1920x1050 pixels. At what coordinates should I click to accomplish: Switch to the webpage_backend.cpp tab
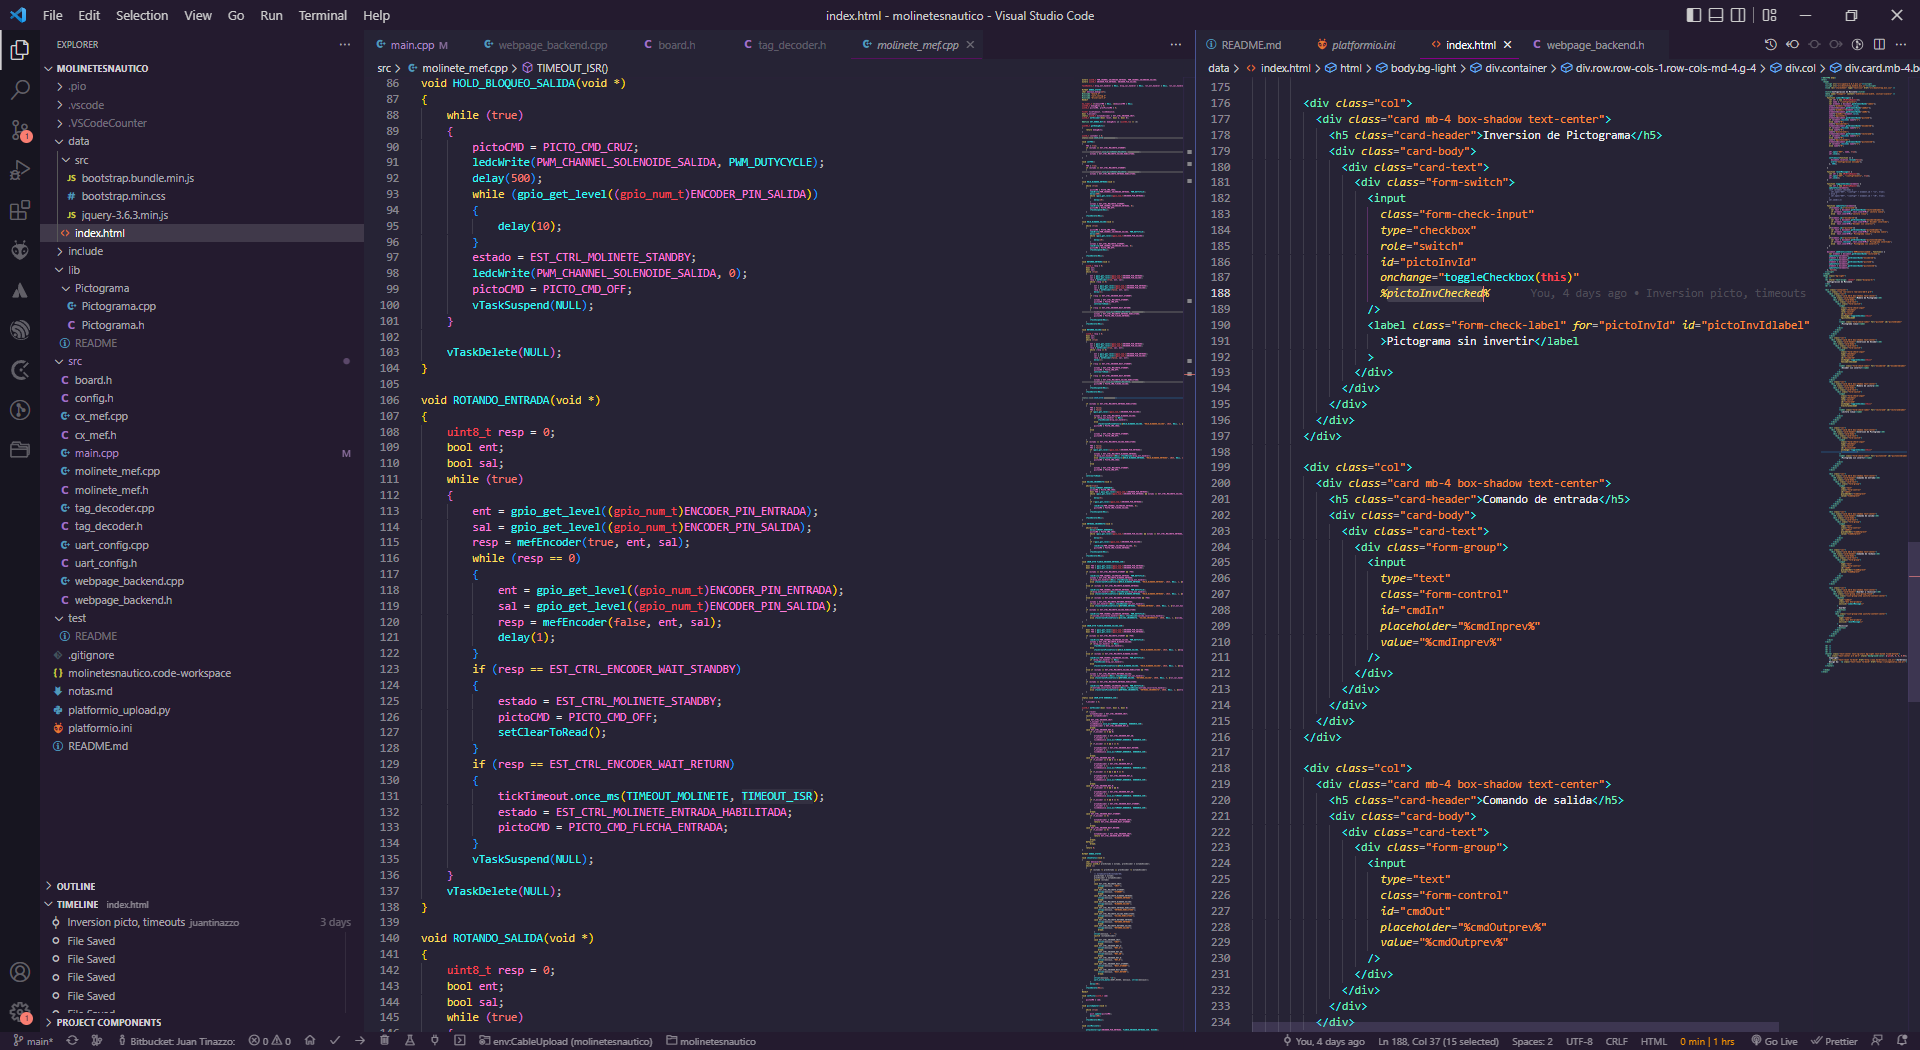tap(552, 45)
